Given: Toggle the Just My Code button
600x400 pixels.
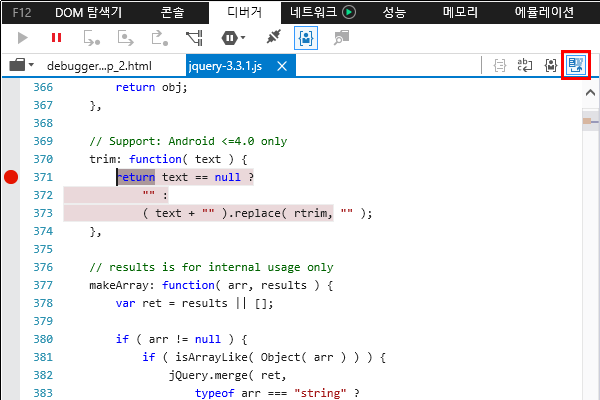Looking at the screenshot, I should tap(306, 38).
